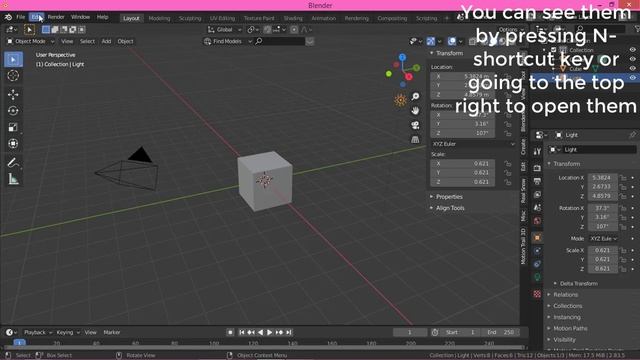Choose the Rotate tool
This screenshot has width=640, height=360.
click(13, 111)
